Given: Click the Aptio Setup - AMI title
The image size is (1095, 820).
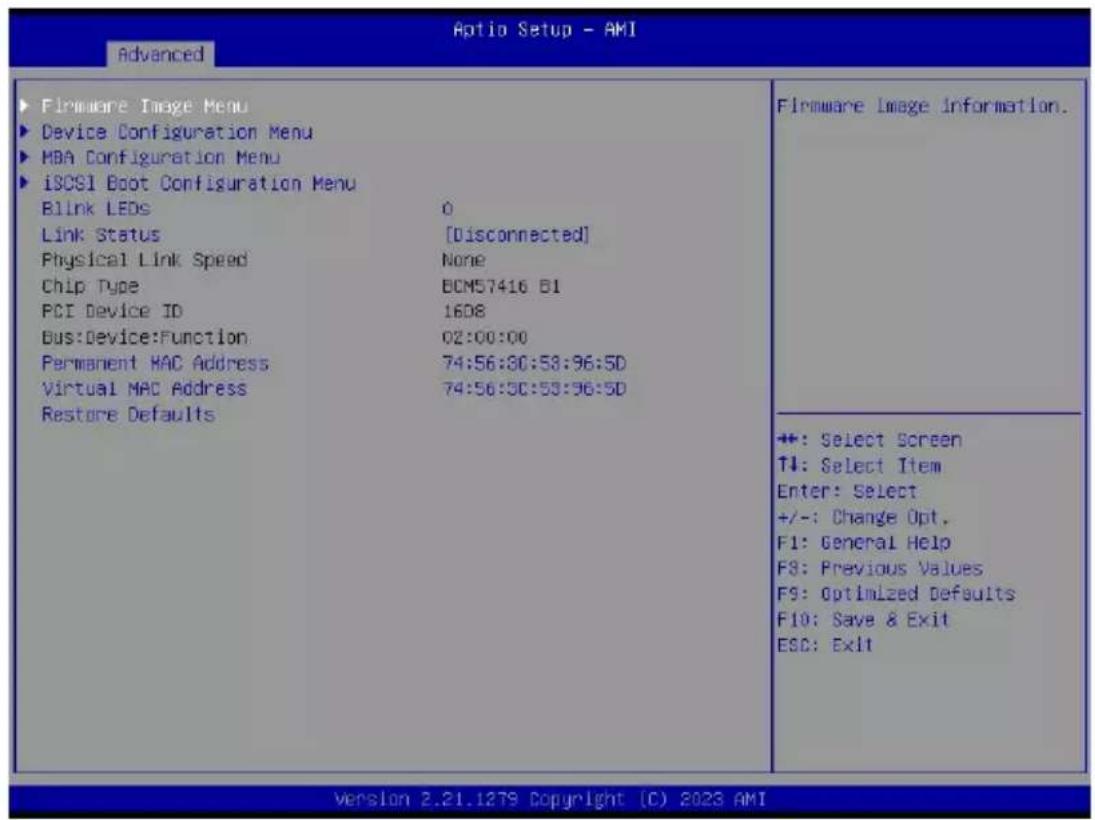Looking at the screenshot, I should (545, 29).
